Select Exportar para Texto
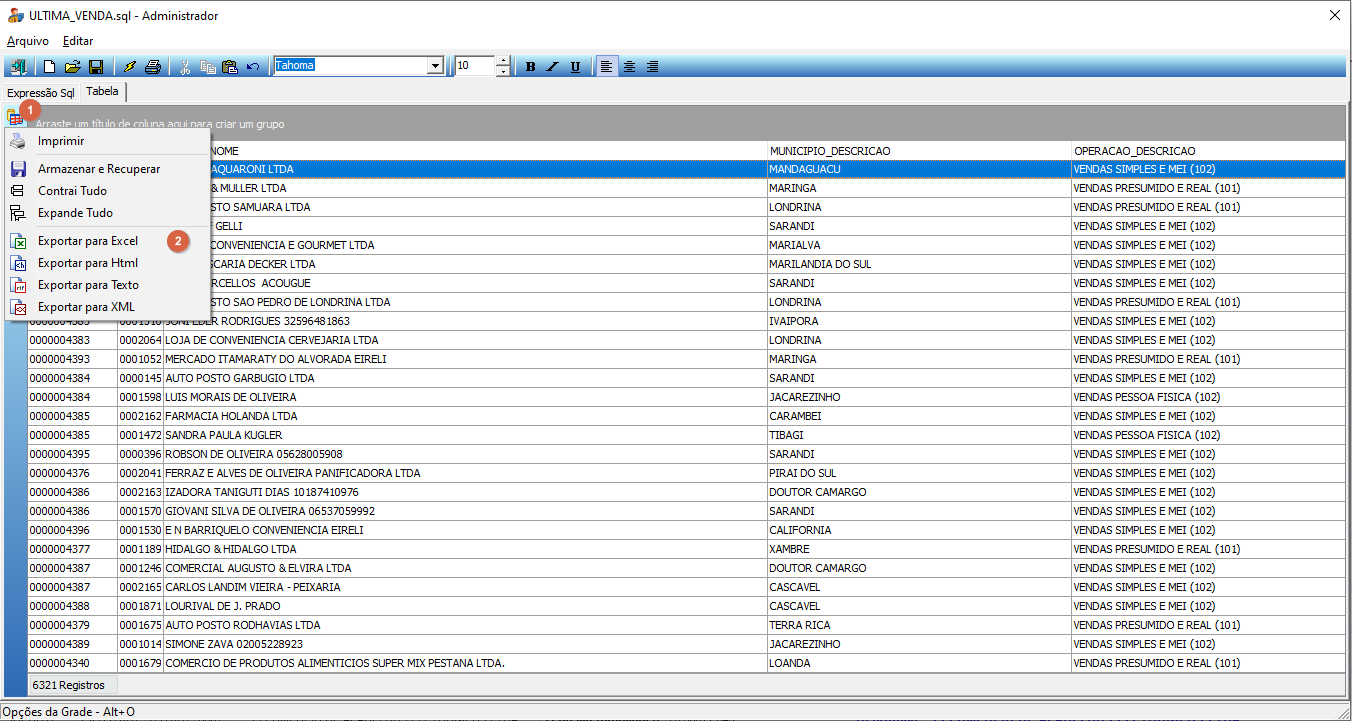The width and height of the screenshot is (1352, 721). coord(107,285)
